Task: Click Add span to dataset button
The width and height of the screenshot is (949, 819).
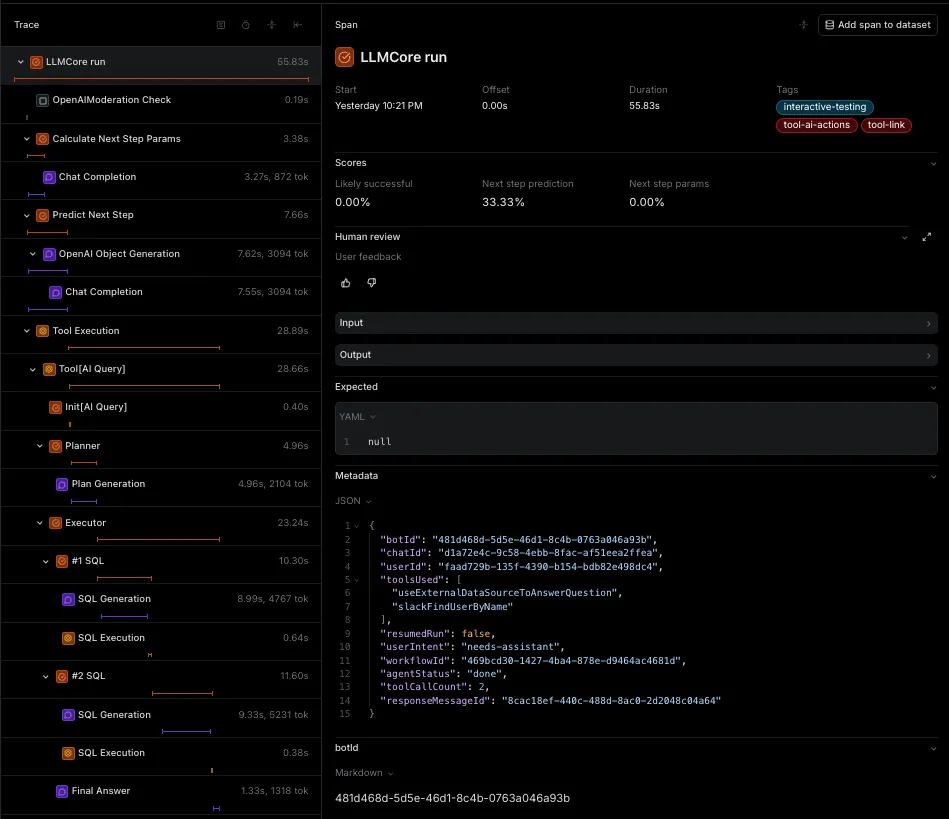Action: pyautogui.click(x=877, y=25)
